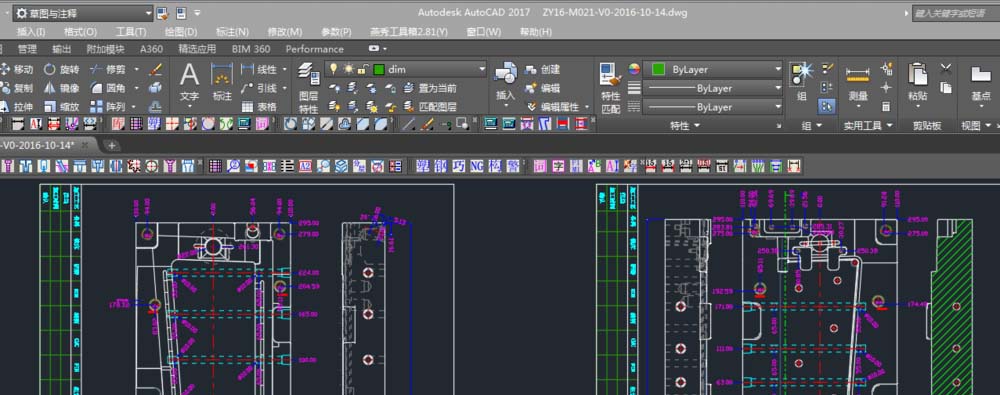Viewport: 1000px width, 395px height.
Task: Select the 引线 (Leader) tool
Action: (259, 88)
